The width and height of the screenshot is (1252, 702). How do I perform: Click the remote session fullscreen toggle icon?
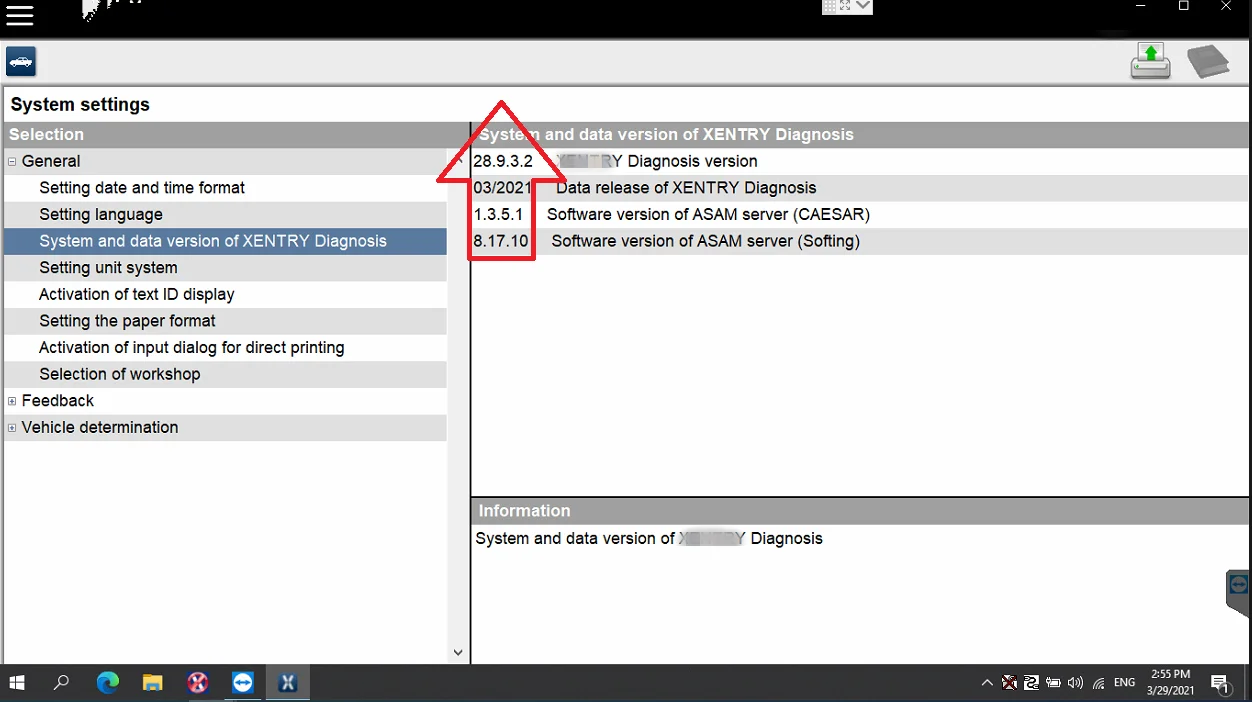pos(845,6)
